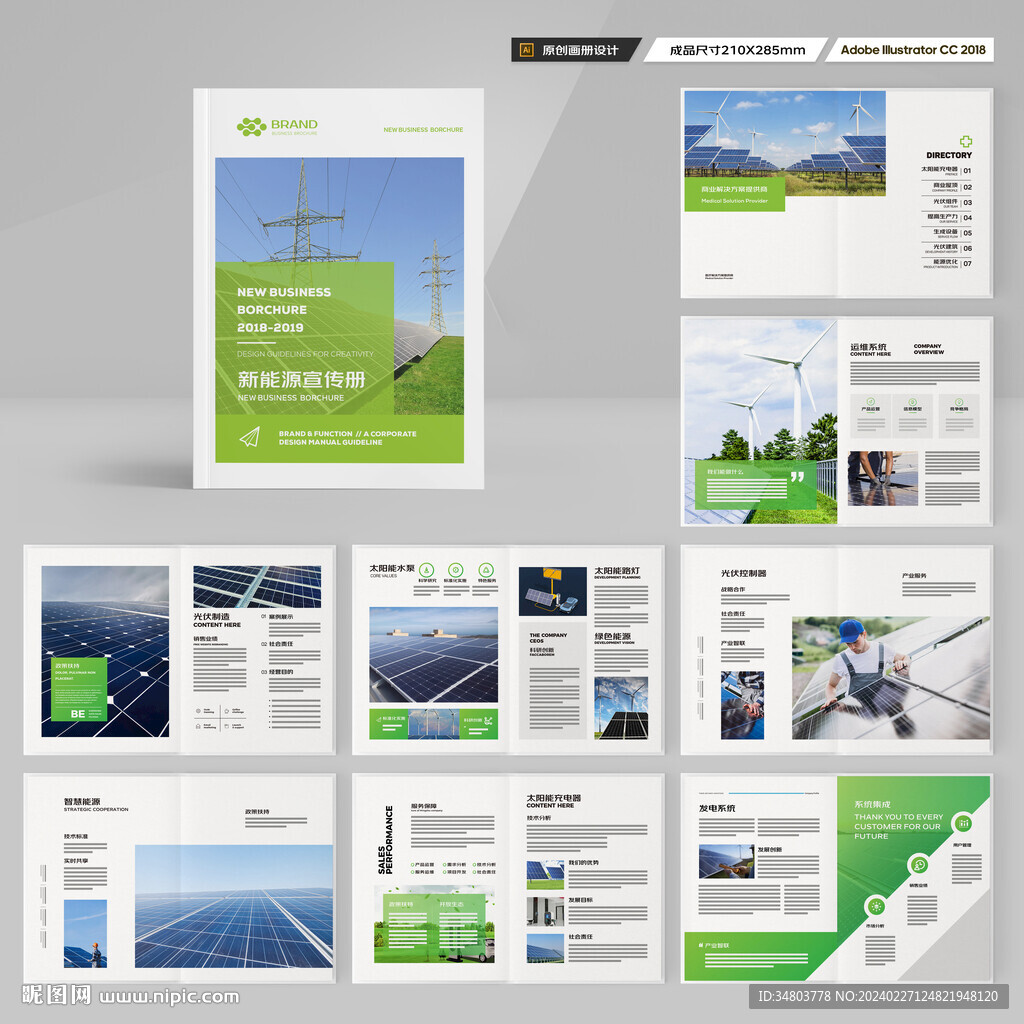This screenshot has height=1024, width=1024.
Task: Select directory entry 光伏组件 03
Action: 952,202
